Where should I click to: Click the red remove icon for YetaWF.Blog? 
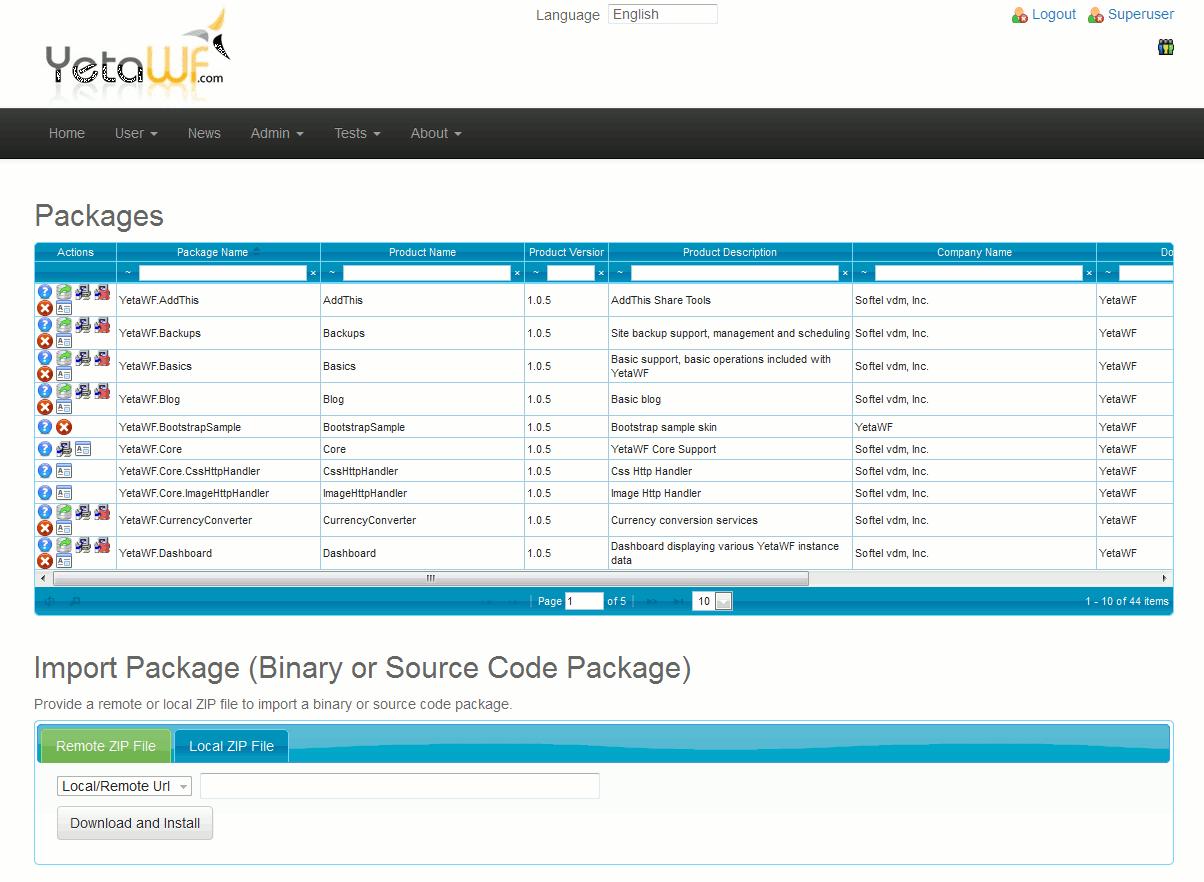45,407
